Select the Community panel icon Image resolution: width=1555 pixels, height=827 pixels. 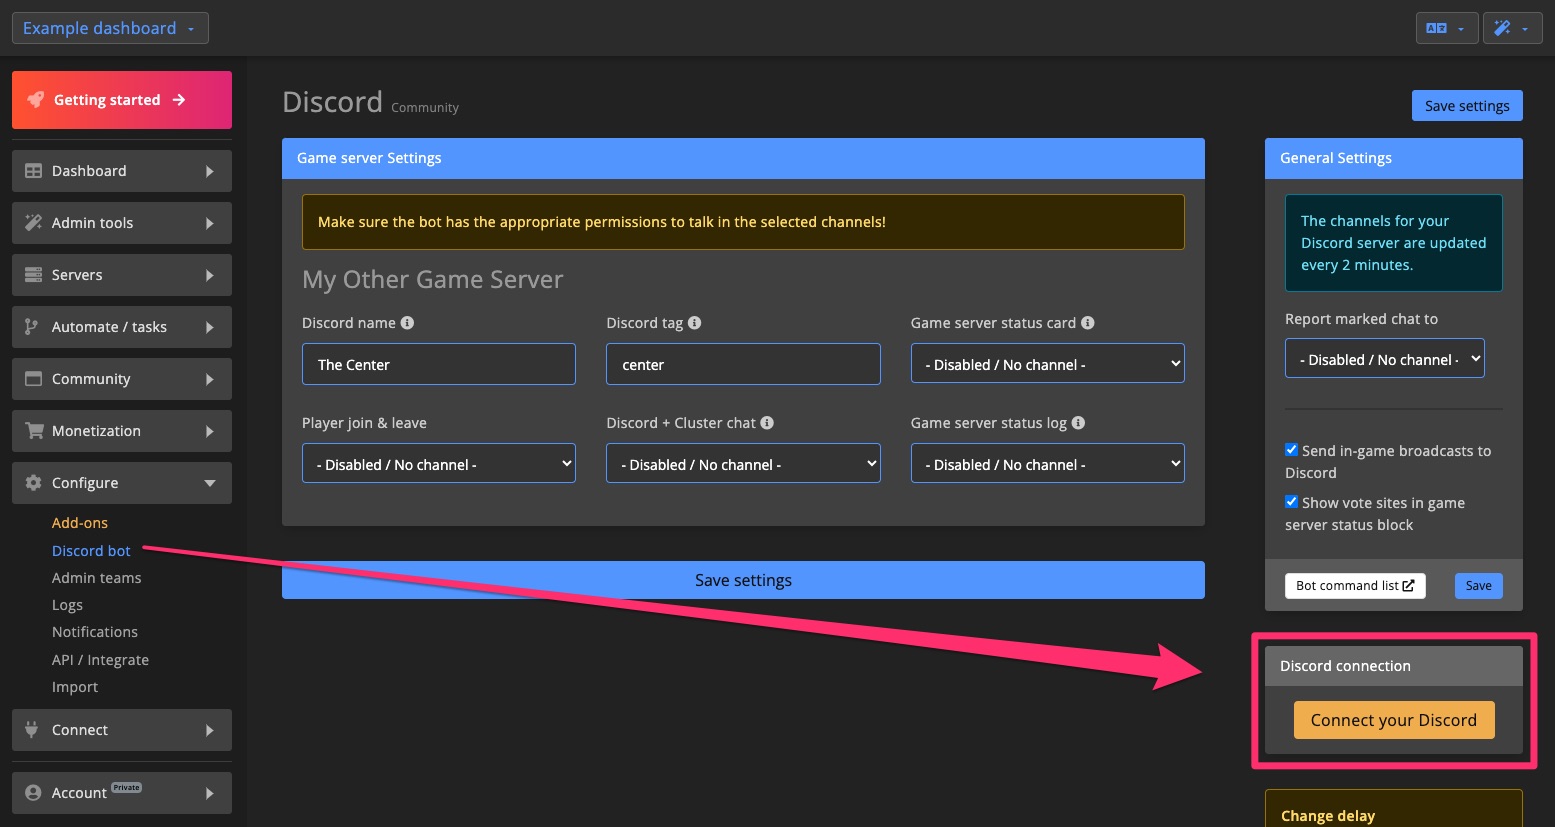coord(35,378)
